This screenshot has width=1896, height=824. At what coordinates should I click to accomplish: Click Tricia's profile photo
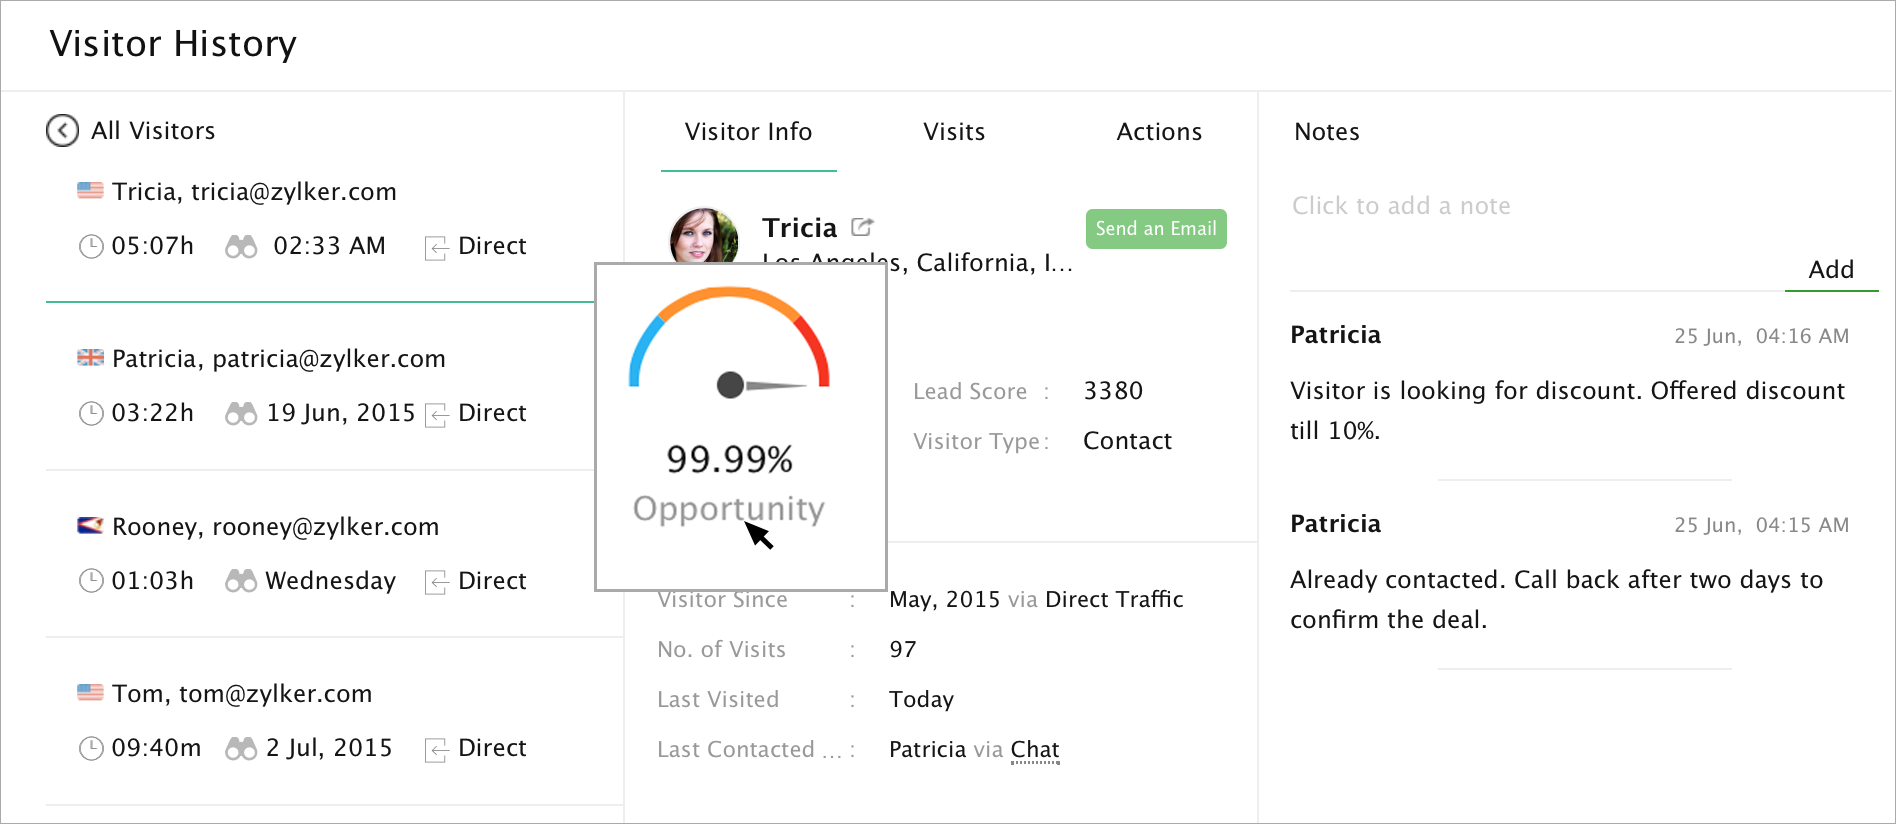pyautogui.click(x=704, y=236)
